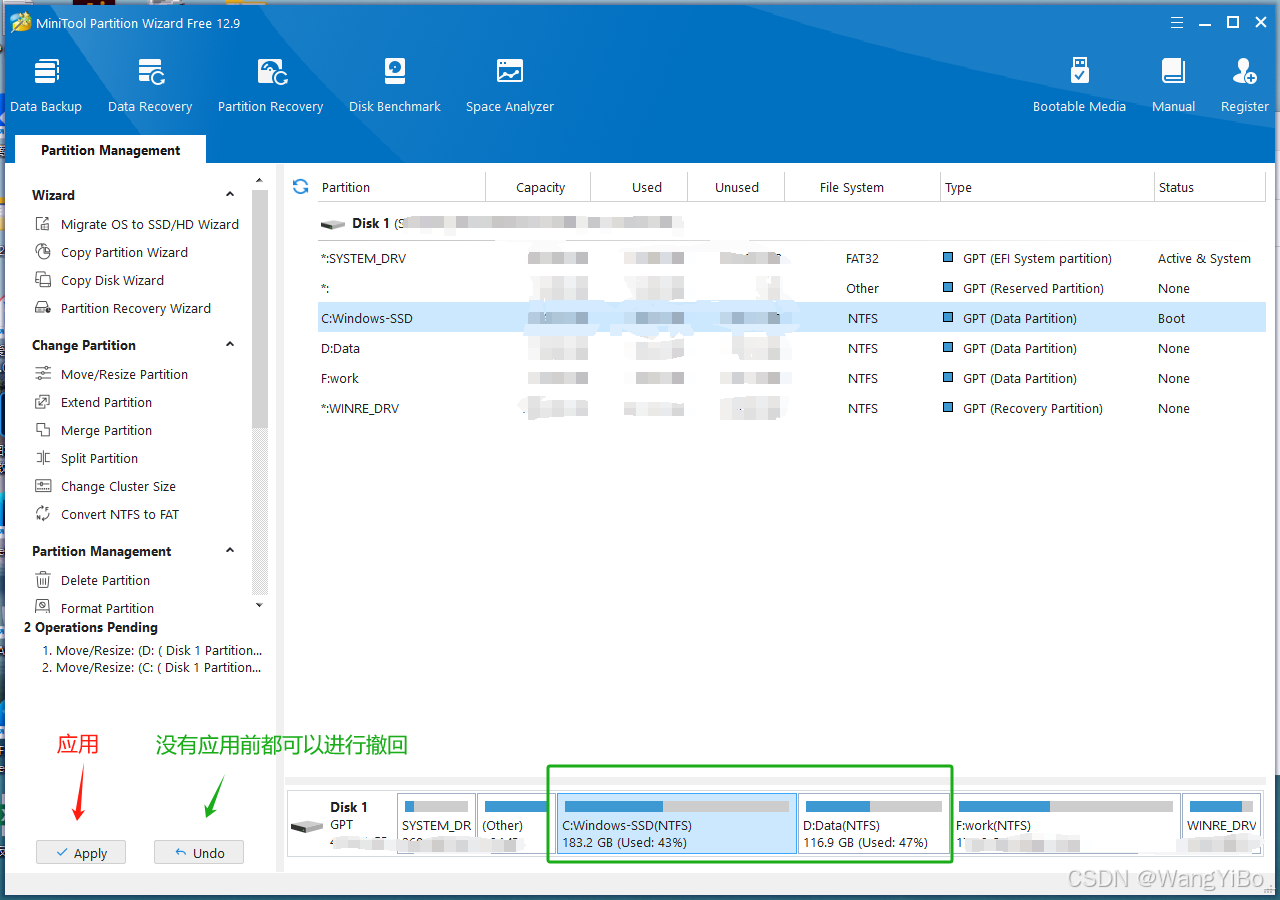This screenshot has height=900, width=1280.
Task: Launch Data Recovery tool
Action: pyautogui.click(x=150, y=85)
